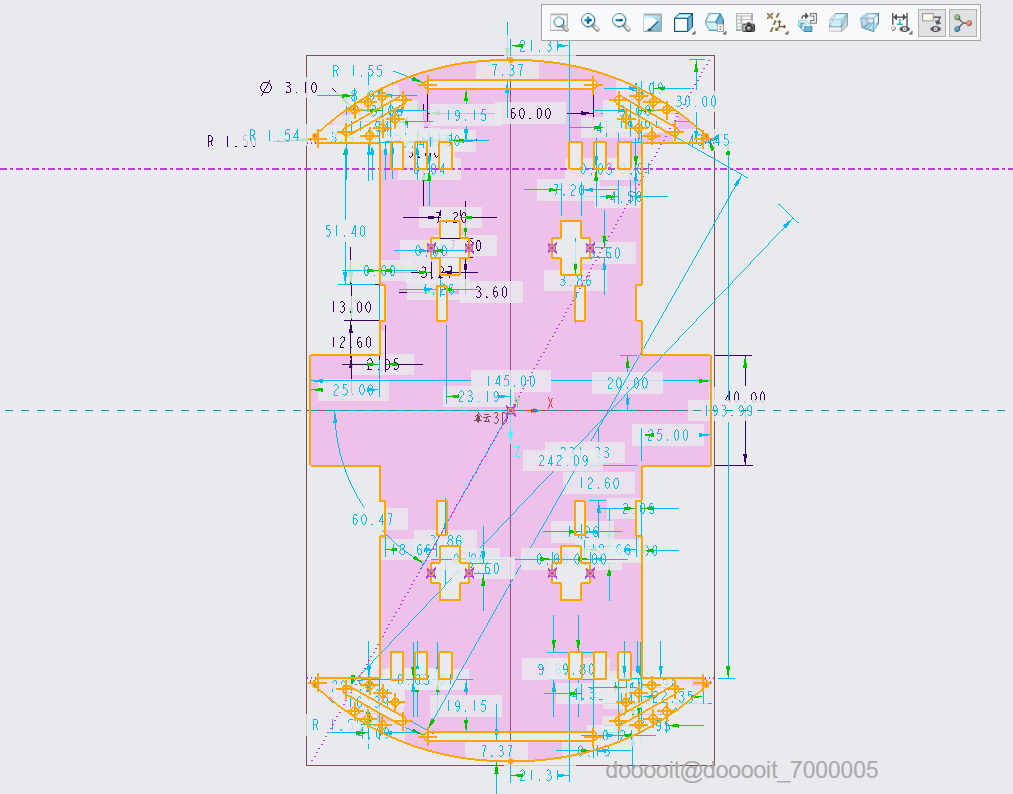The width and height of the screenshot is (1013, 794).
Task: Toggle the Perspective View icon
Action: (870, 23)
